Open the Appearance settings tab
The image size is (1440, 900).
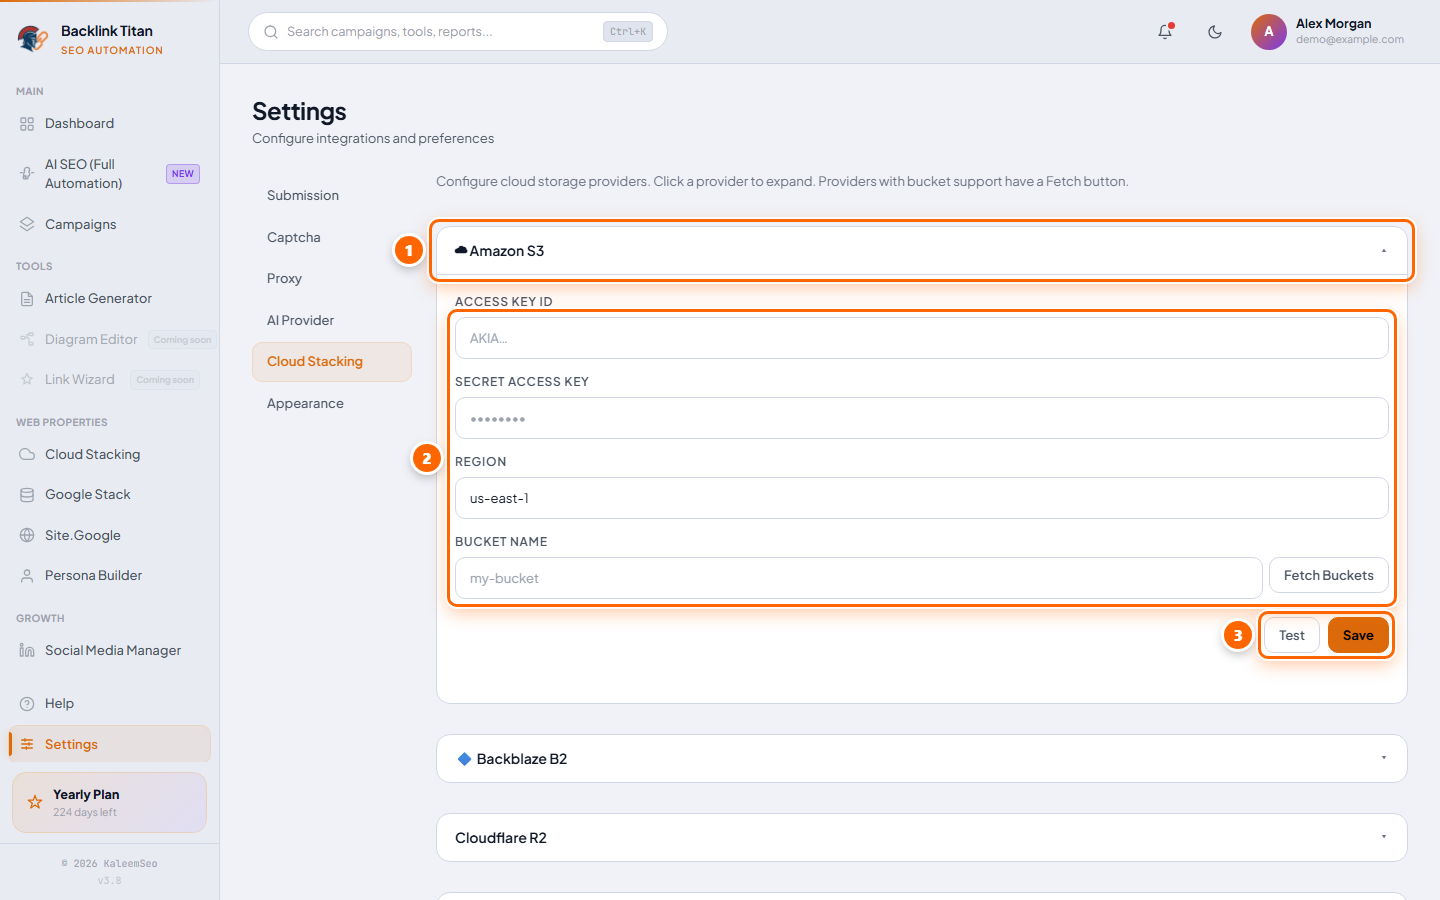click(332, 404)
